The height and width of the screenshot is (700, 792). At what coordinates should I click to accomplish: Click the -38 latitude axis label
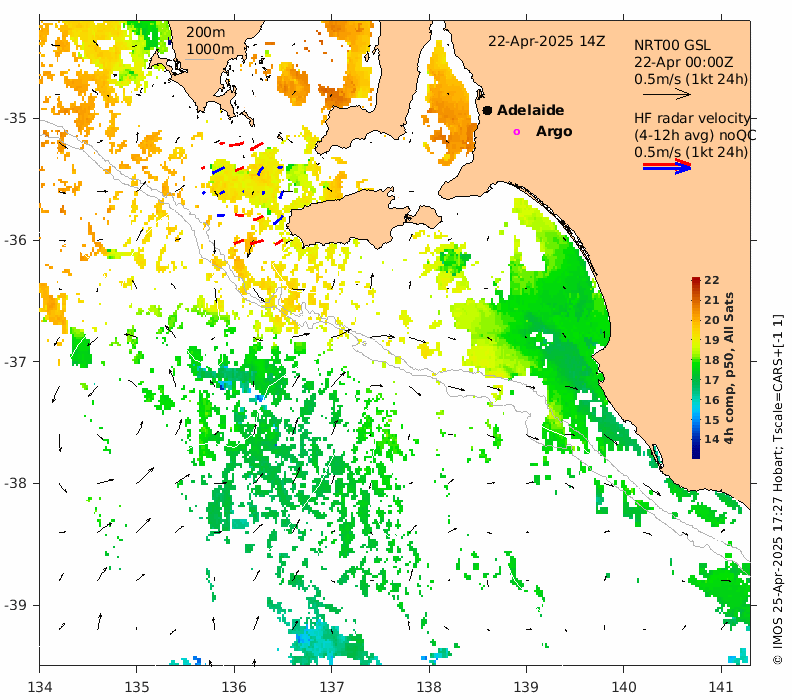click(x=15, y=483)
